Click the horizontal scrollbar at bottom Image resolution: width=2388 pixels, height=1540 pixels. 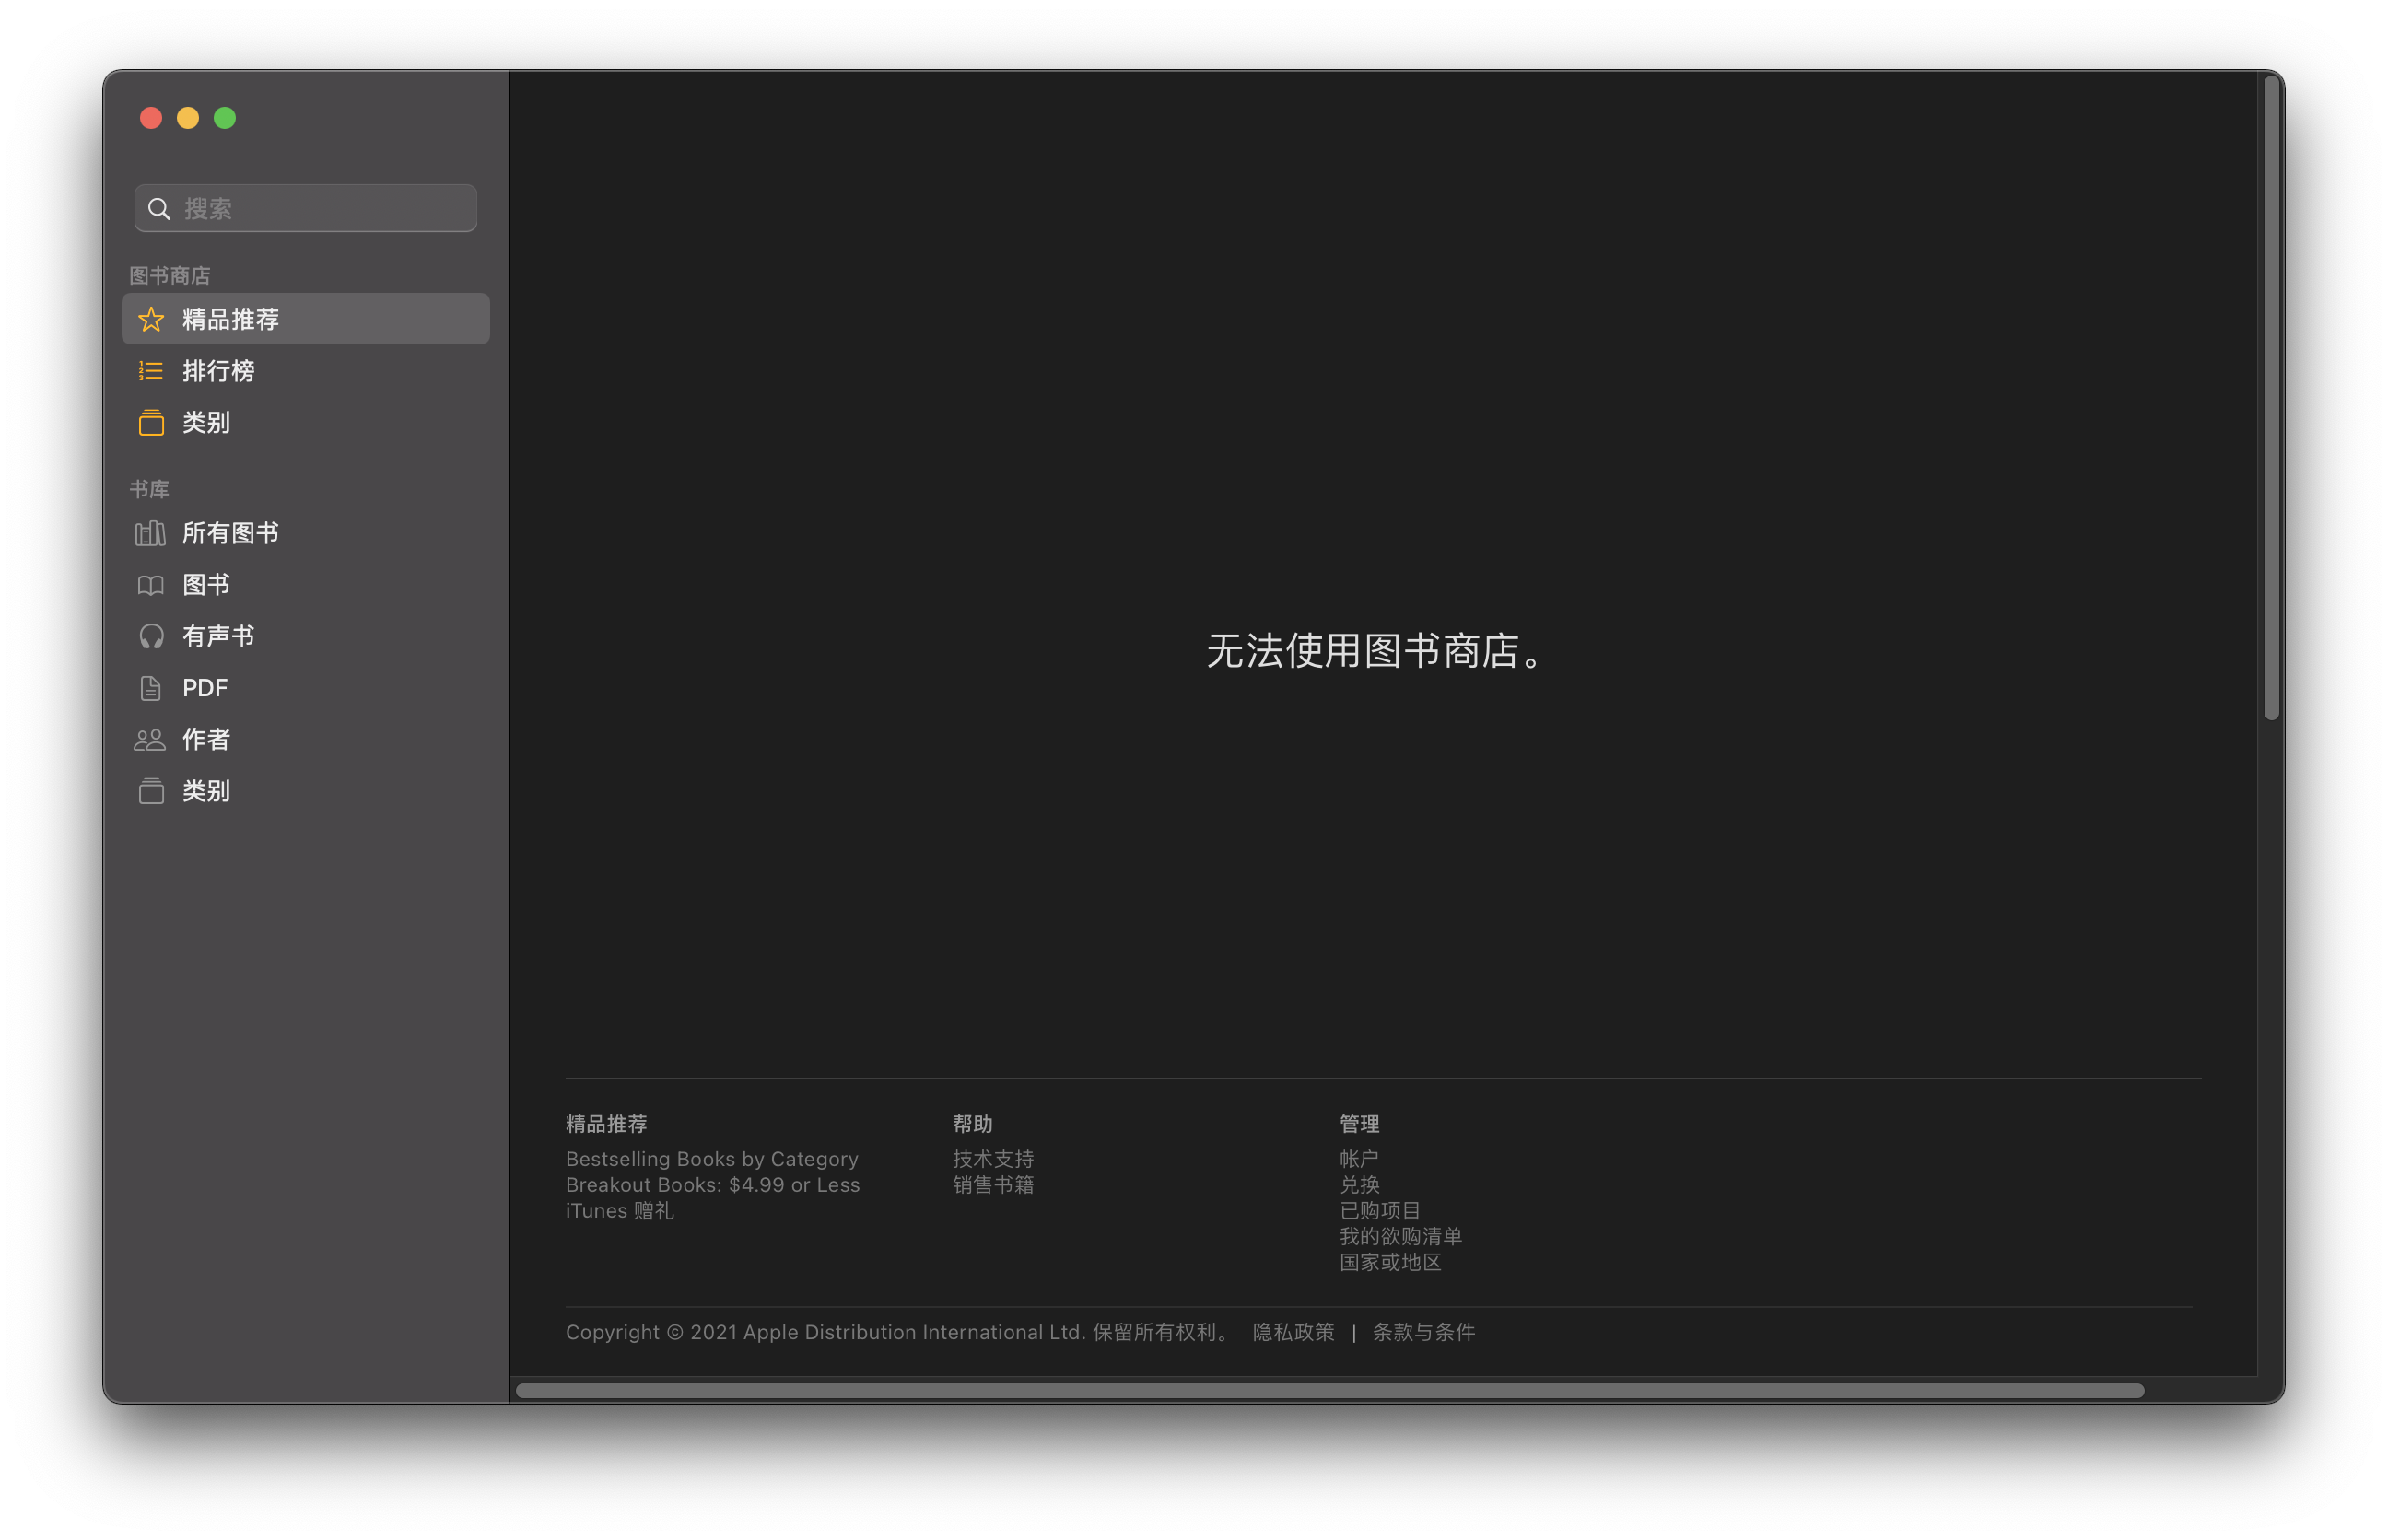click(1329, 1390)
